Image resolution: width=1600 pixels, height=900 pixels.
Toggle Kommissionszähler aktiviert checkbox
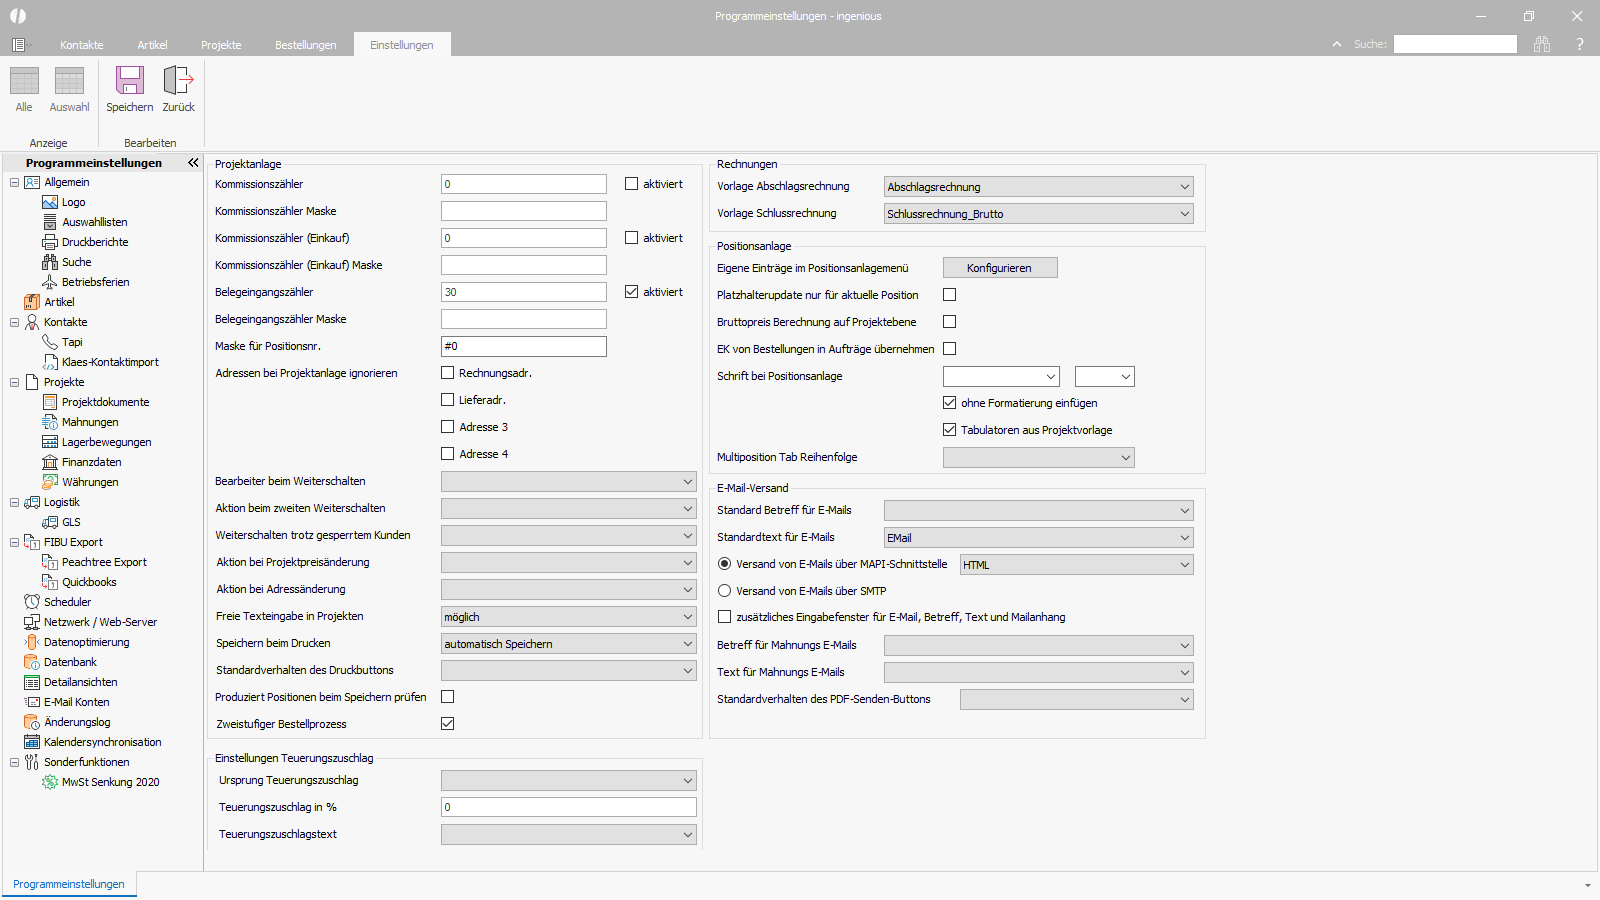click(x=631, y=184)
